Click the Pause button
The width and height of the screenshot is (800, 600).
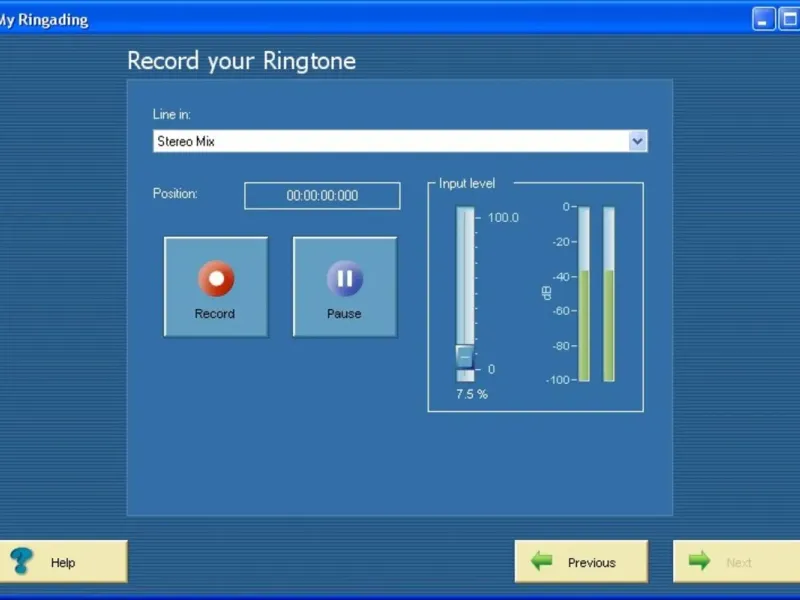345,287
